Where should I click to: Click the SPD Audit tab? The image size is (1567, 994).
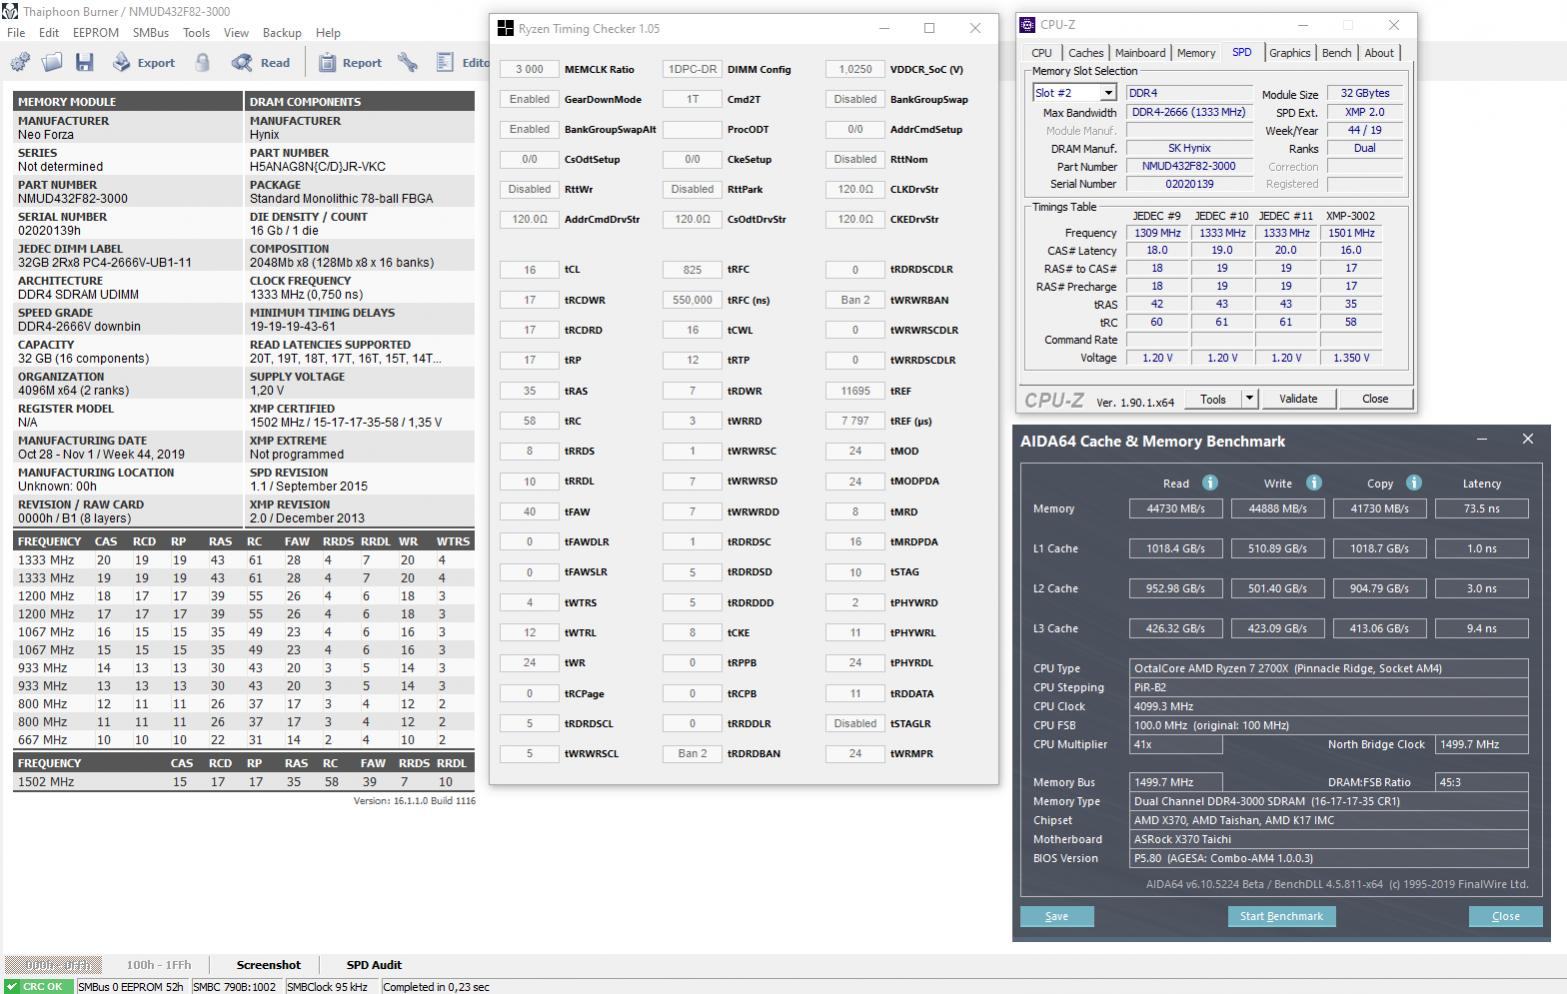[x=374, y=965]
